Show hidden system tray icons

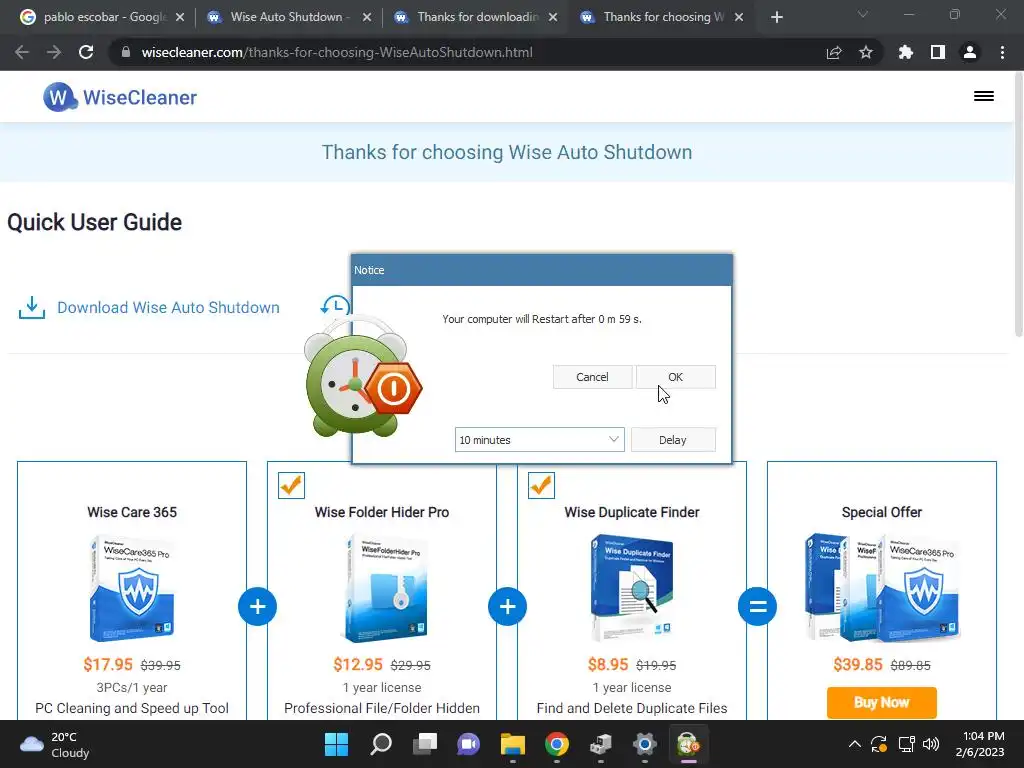click(854, 744)
